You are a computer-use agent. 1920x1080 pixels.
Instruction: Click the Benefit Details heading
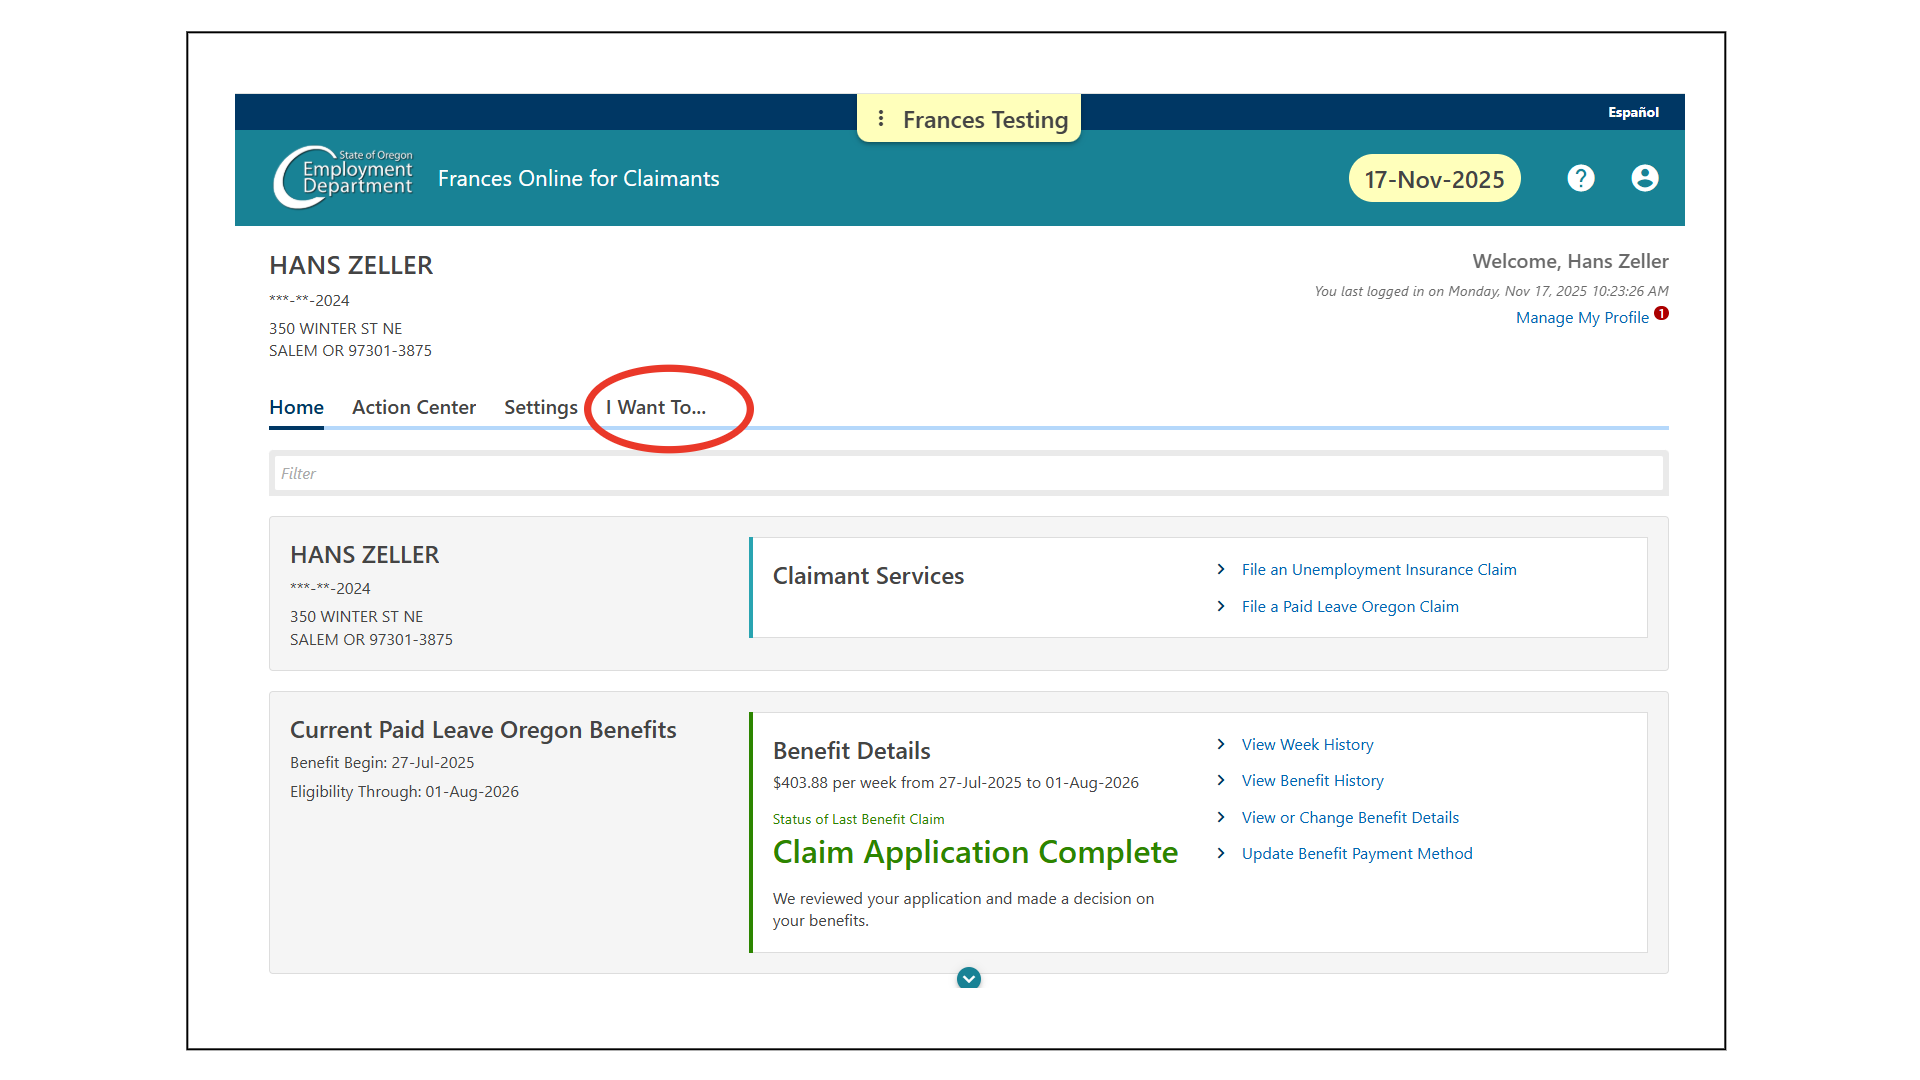tap(851, 750)
